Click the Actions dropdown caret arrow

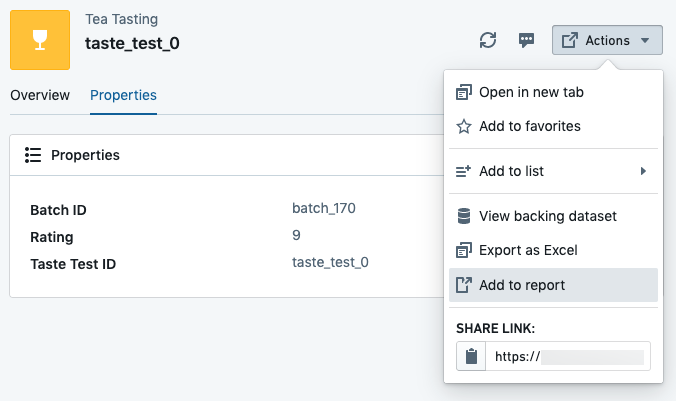pos(645,41)
